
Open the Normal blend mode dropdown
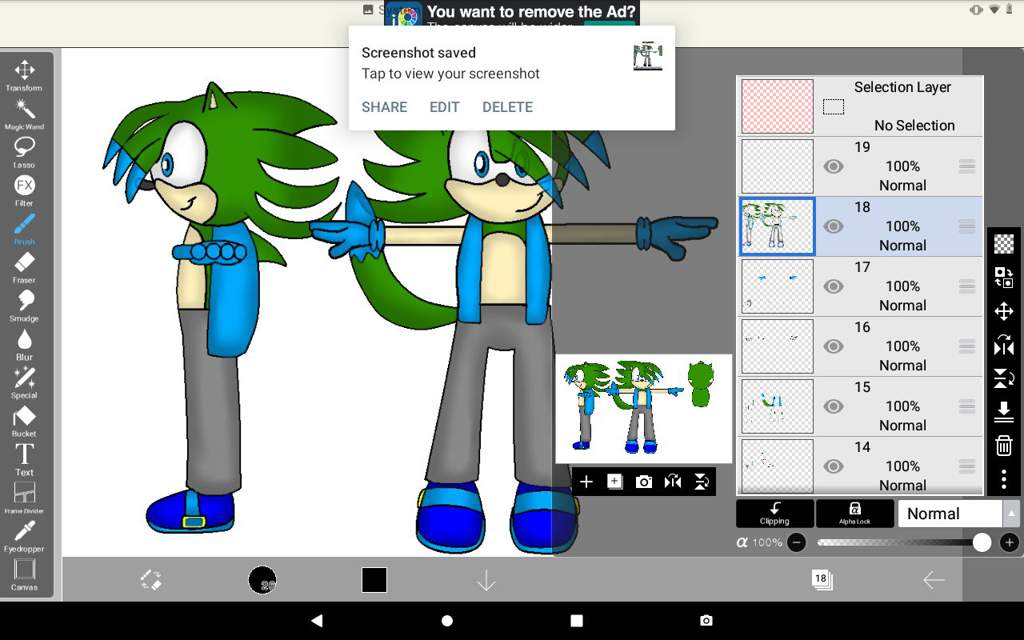coord(958,514)
